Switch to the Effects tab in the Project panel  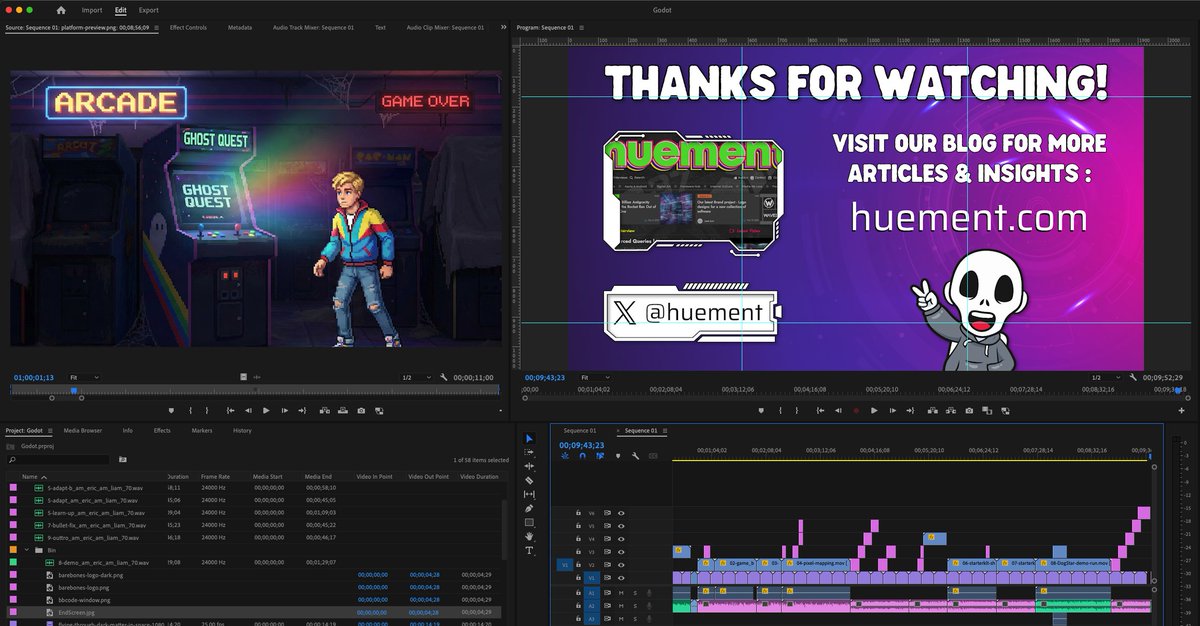[160, 430]
